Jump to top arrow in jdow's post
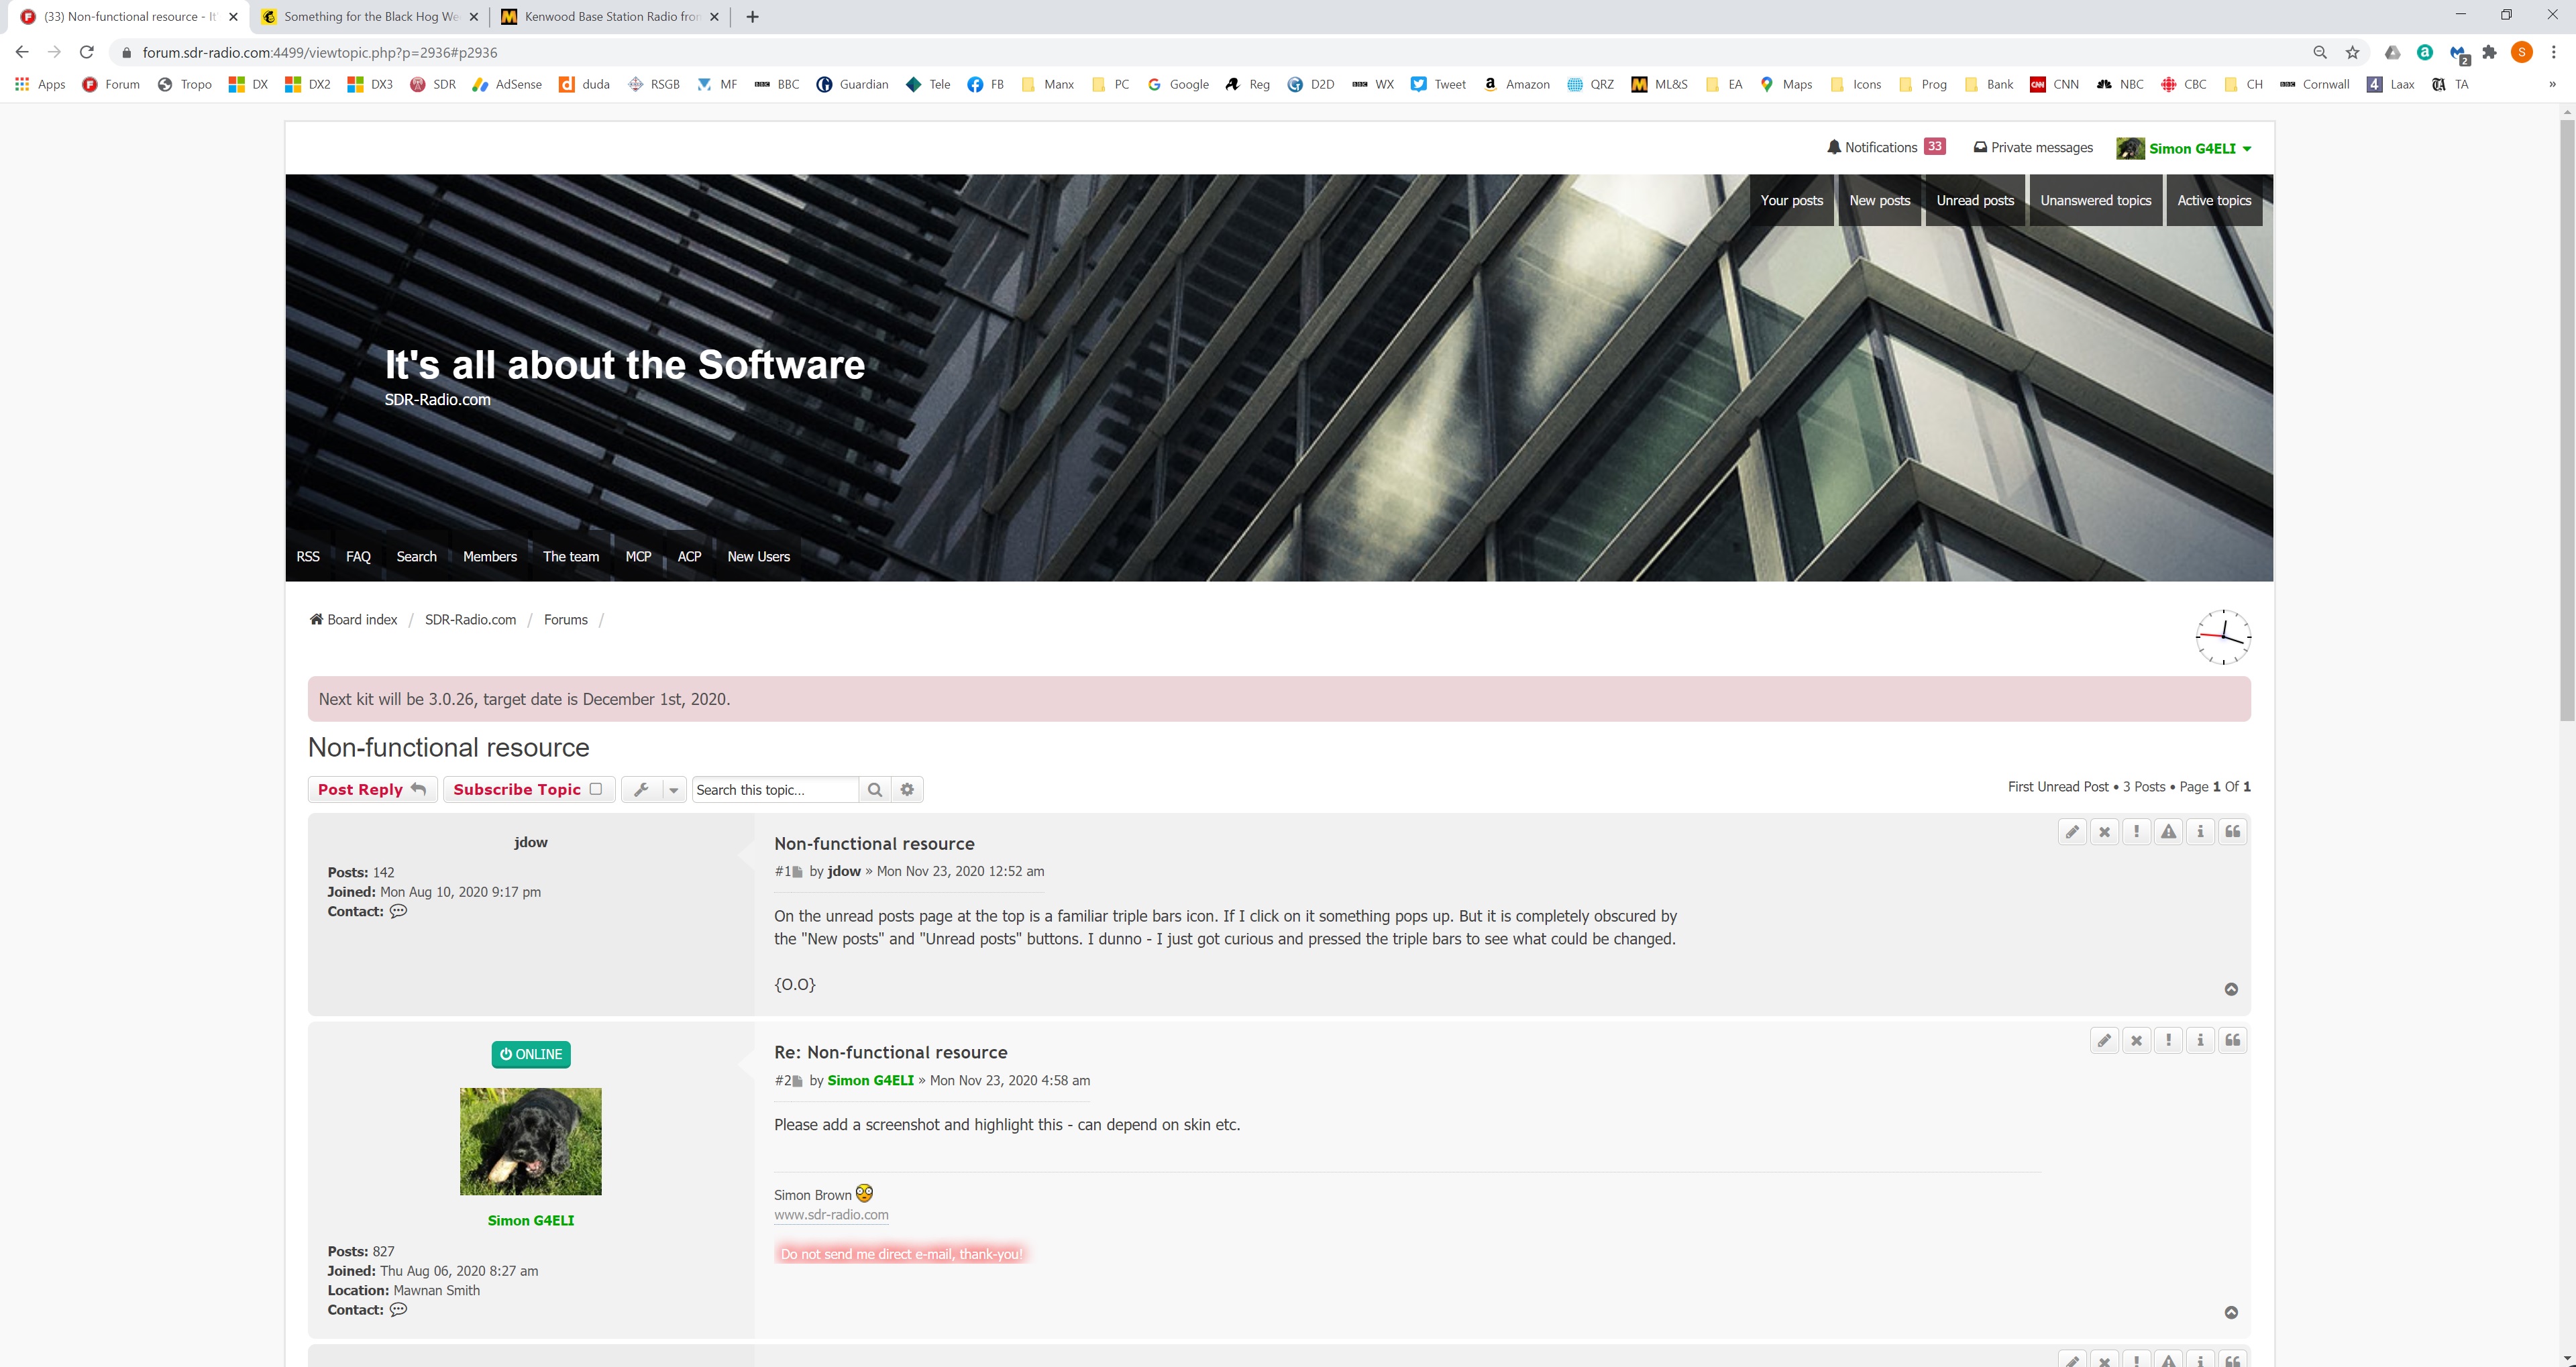Image resolution: width=2576 pixels, height=1367 pixels. [2231, 990]
